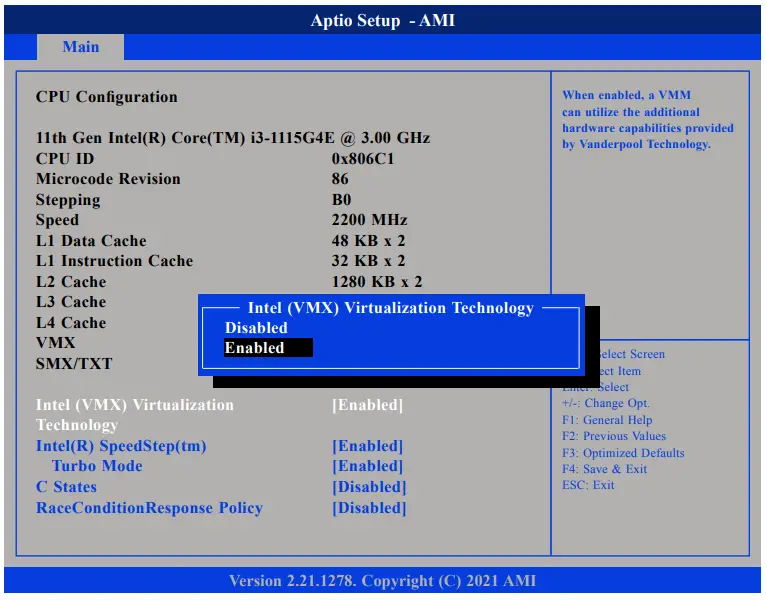The width and height of the screenshot is (767, 600).
Task: Click the F1: General Help hint
Action: click(607, 420)
